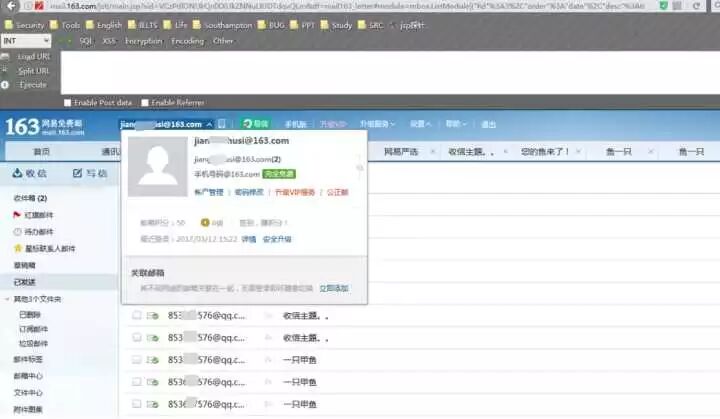Open the PPT bookmarks folder

click(303, 25)
